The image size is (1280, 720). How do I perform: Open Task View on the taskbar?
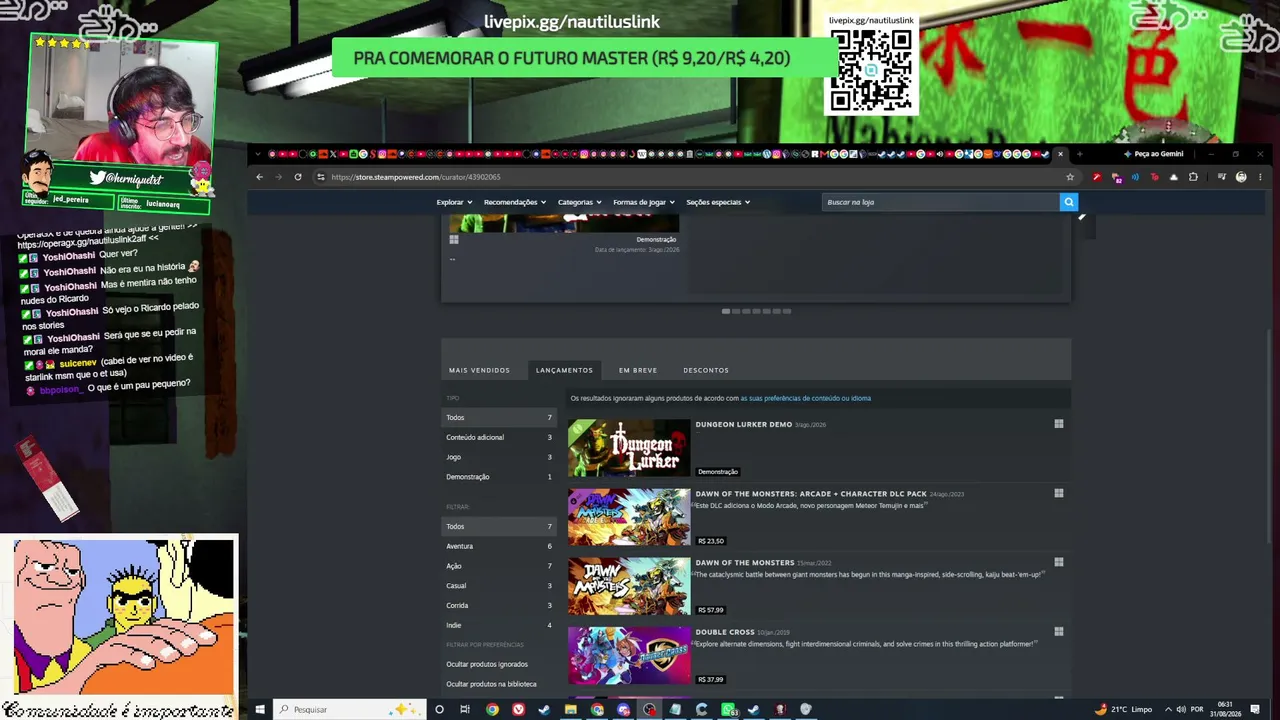click(x=465, y=709)
